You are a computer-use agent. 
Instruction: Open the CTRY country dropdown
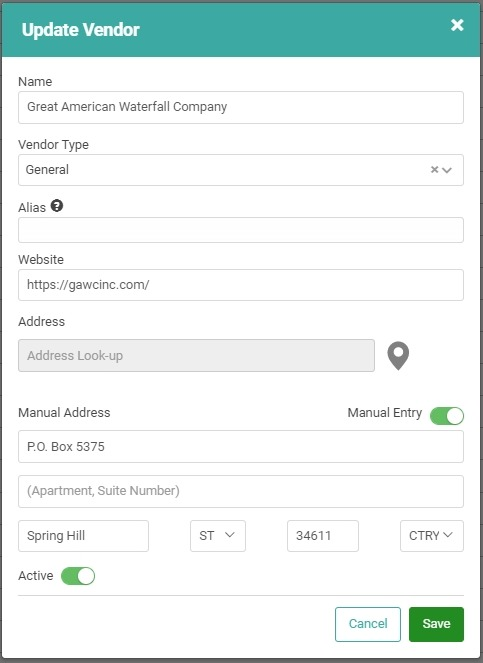pyautogui.click(x=432, y=536)
